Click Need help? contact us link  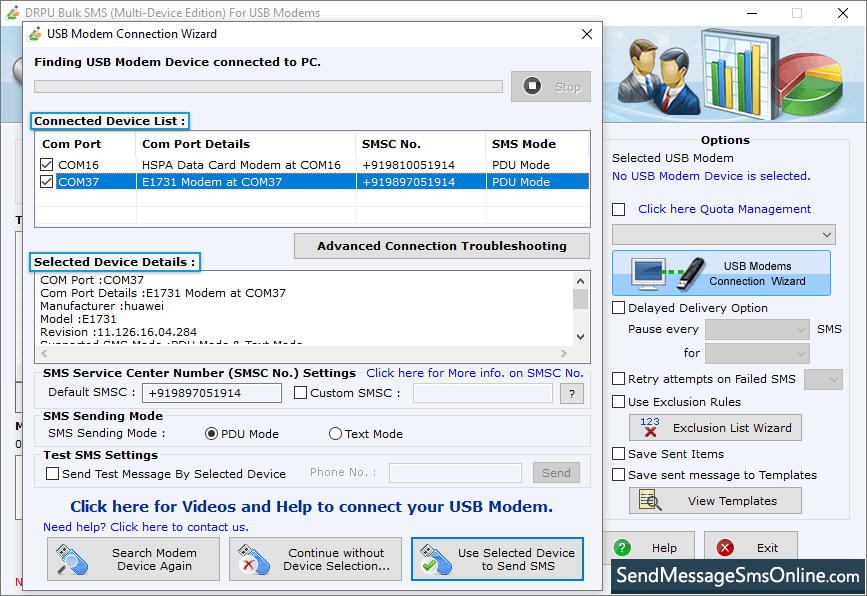[146, 527]
